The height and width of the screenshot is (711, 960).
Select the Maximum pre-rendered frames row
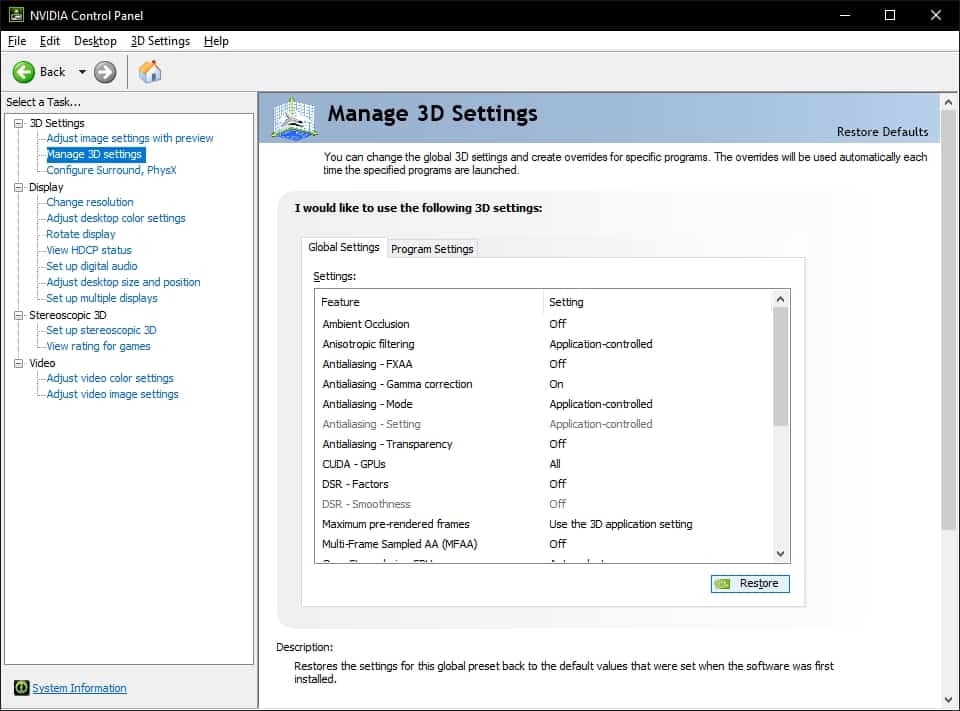coord(544,524)
